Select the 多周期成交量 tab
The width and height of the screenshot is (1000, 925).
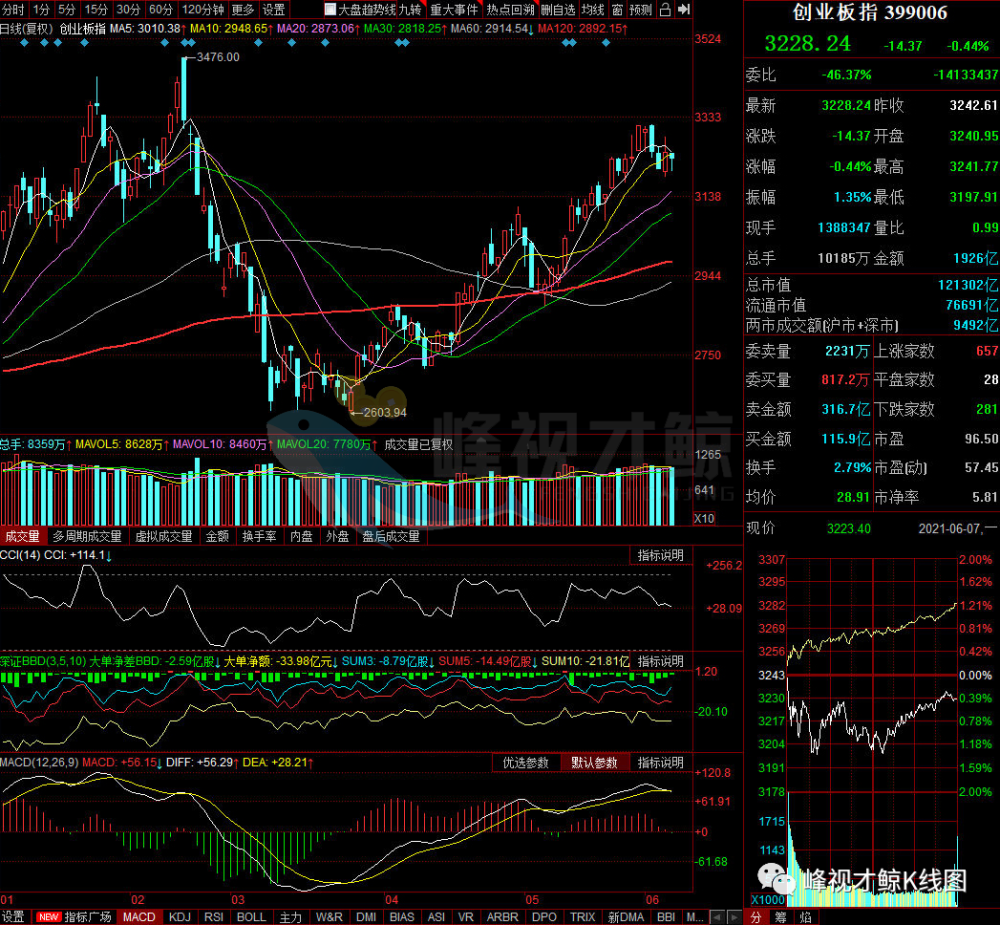[x=87, y=536]
